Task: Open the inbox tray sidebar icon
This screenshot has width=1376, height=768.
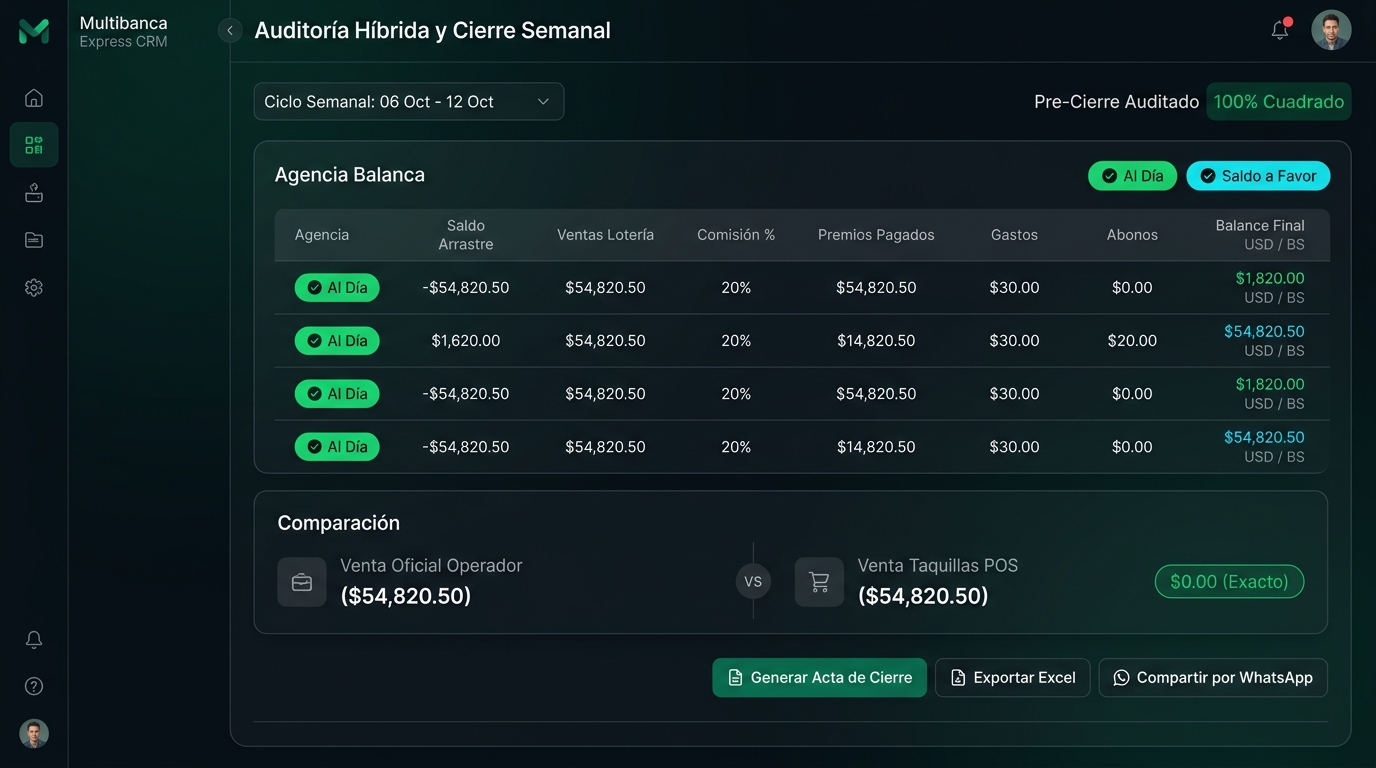Action: 34,193
